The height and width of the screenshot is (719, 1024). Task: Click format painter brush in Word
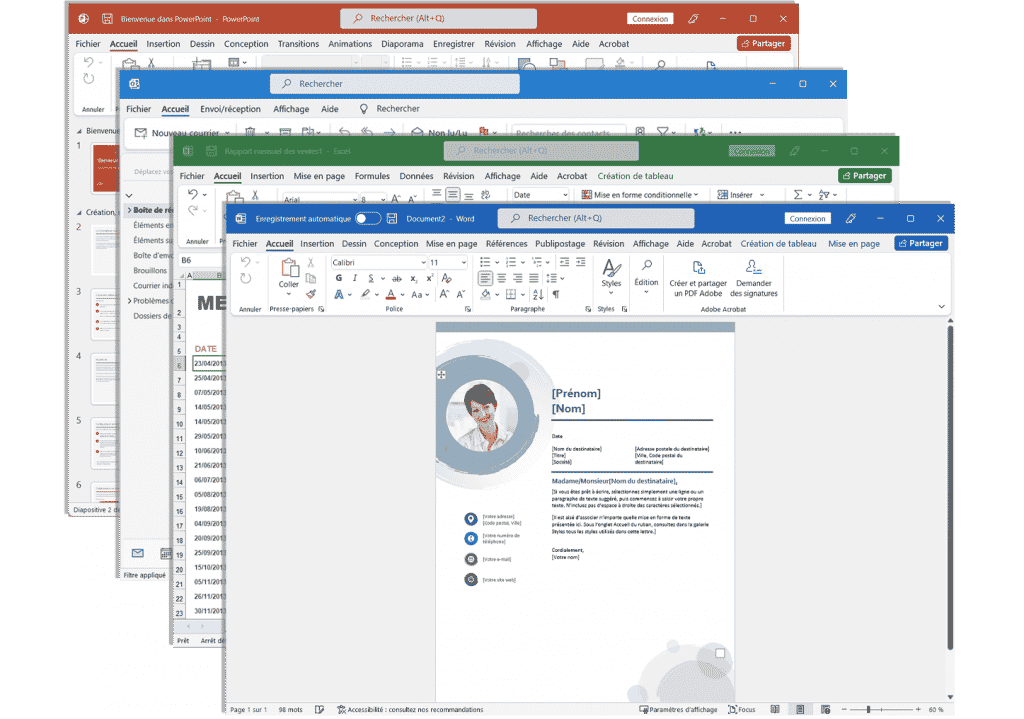pos(311,295)
